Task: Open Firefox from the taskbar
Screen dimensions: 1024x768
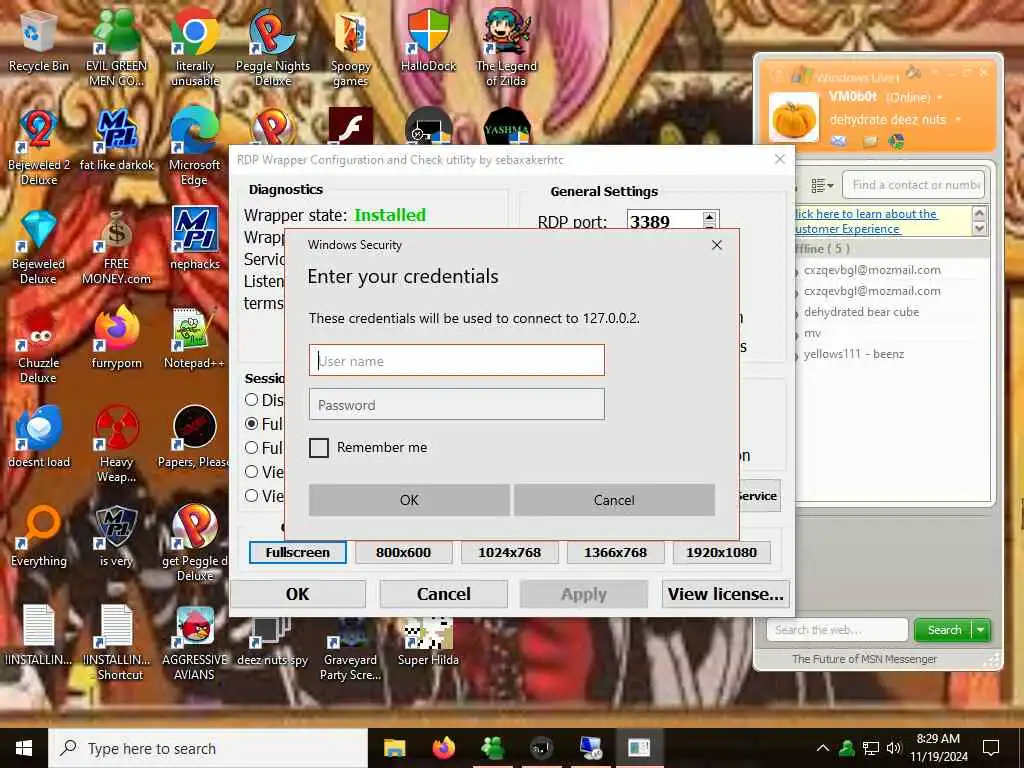Action: pyautogui.click(x=443, y=748)
